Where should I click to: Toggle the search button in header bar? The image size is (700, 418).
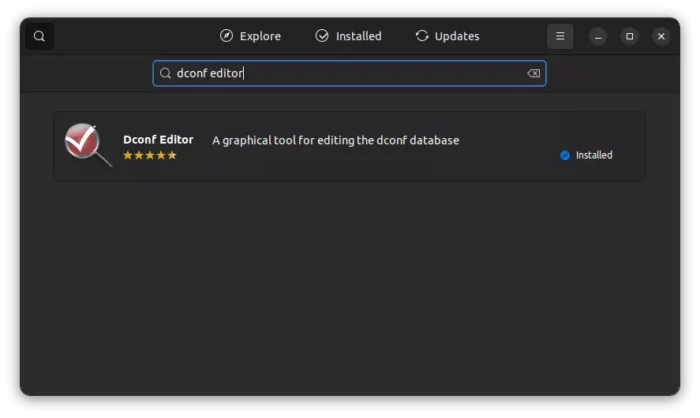tap(39, 36)
